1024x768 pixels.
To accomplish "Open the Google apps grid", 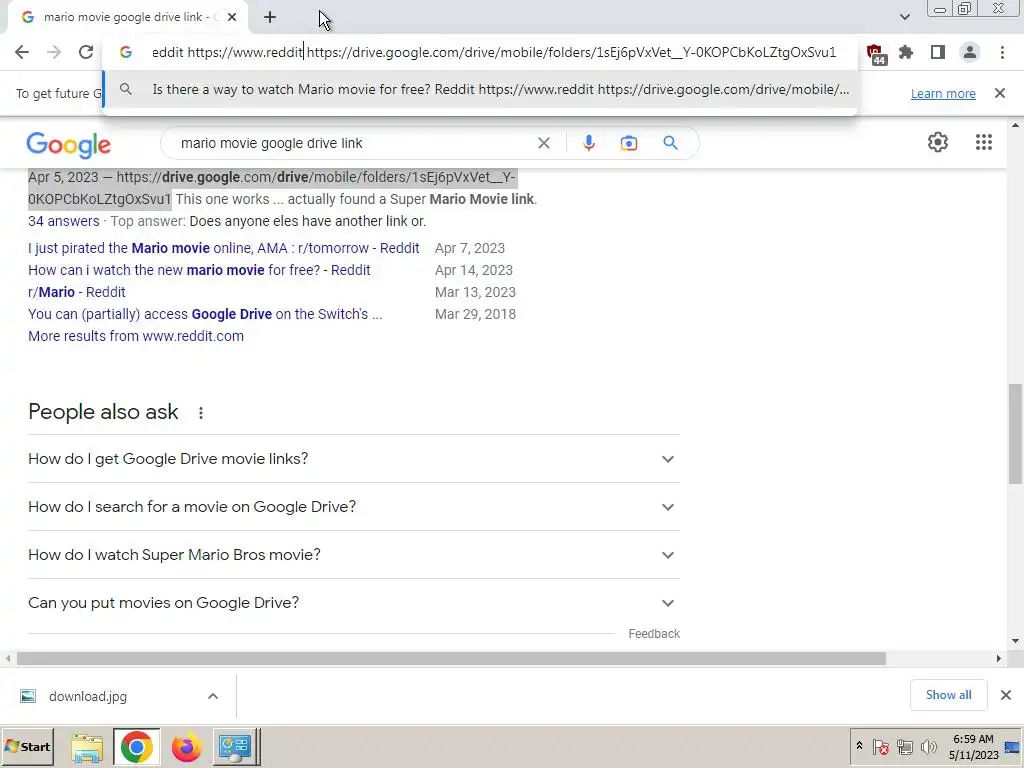I will (x=984, y=142).
